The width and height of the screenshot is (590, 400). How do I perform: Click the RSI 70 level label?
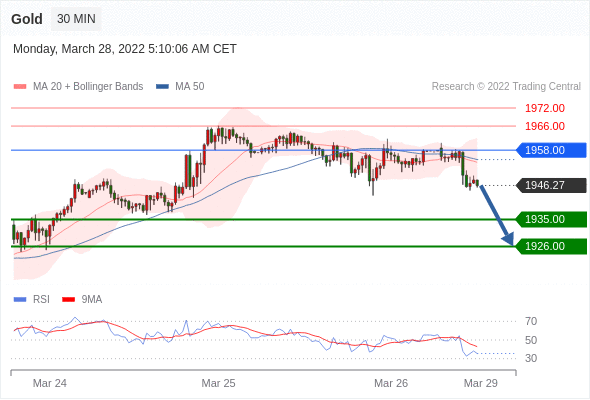click(531, 321)
